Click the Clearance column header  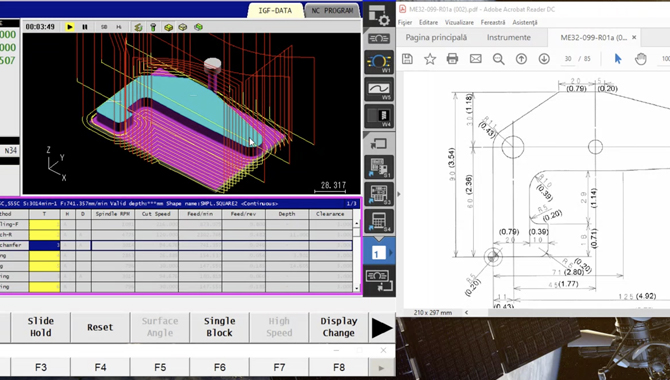pos(330,214)
